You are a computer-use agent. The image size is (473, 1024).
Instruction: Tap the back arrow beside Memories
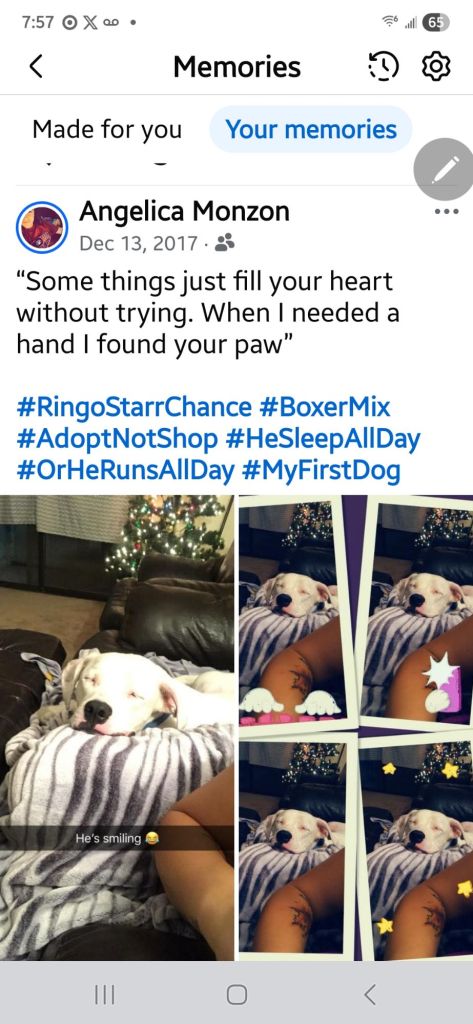click(37, 67)
